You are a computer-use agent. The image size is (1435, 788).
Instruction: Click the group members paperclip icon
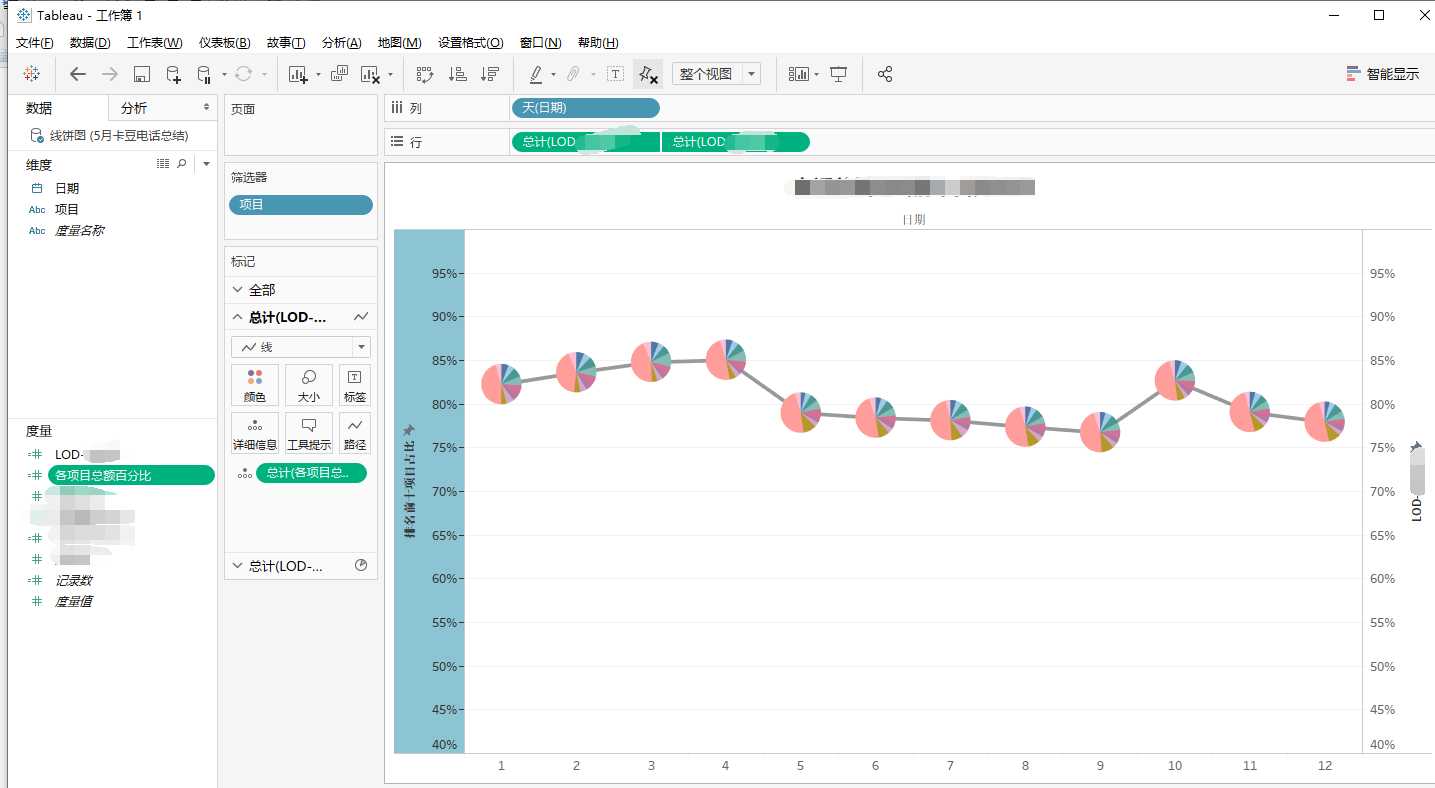pyautogui.click(x=573, y=74)
